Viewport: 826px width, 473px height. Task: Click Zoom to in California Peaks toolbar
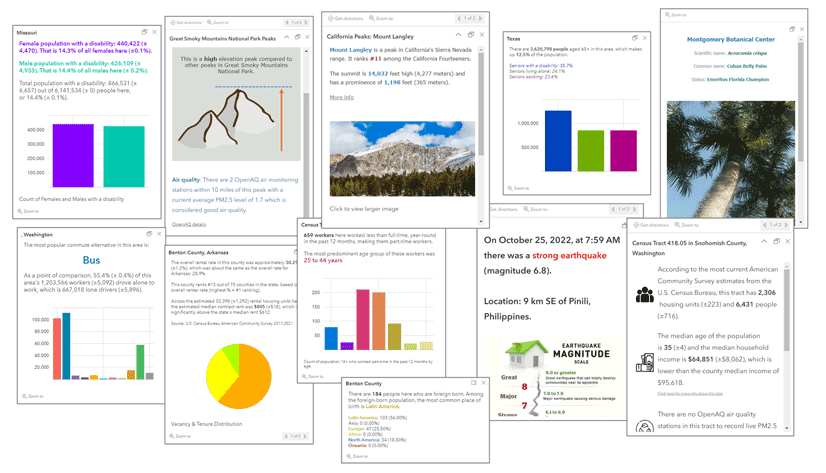pyautogui.click(x=381, y=18)
